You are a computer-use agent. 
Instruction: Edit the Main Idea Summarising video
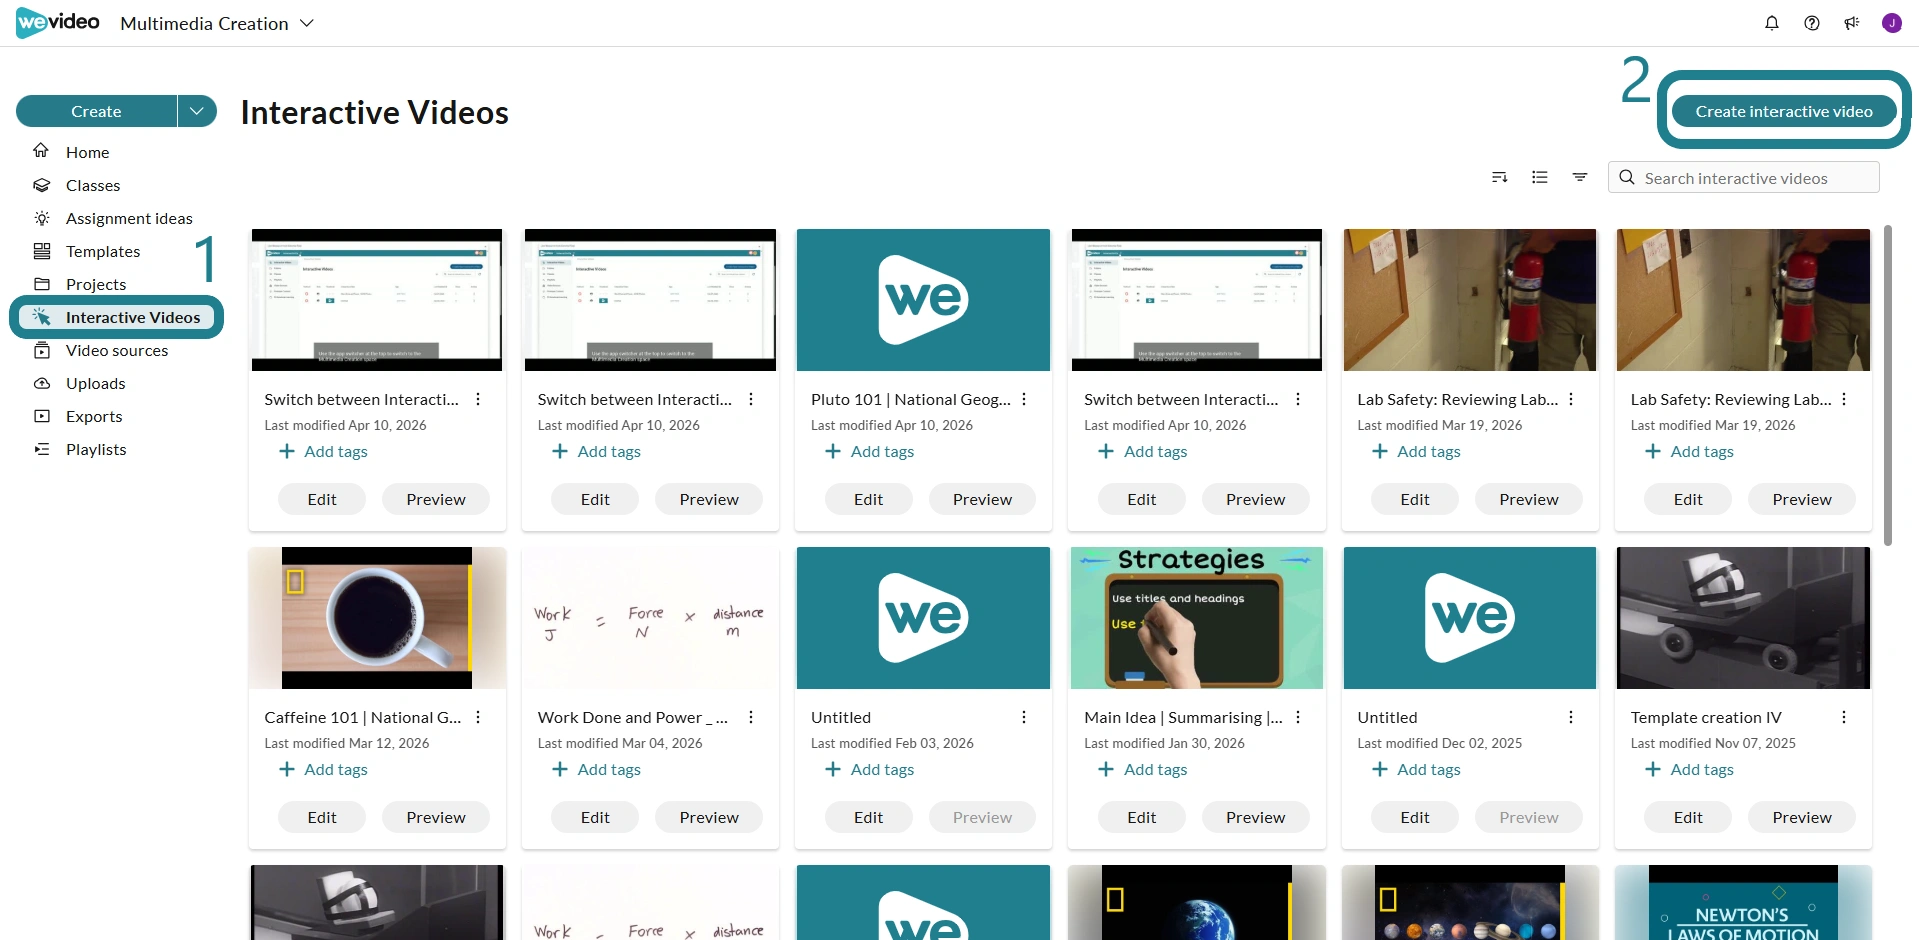(1141, 817)
